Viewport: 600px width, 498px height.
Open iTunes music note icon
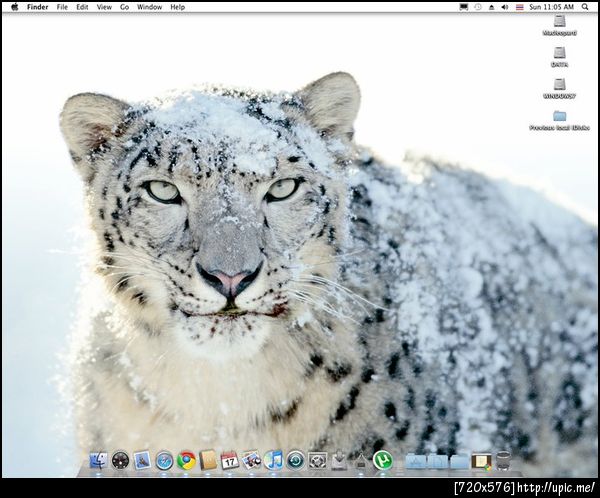click(274, 460)
